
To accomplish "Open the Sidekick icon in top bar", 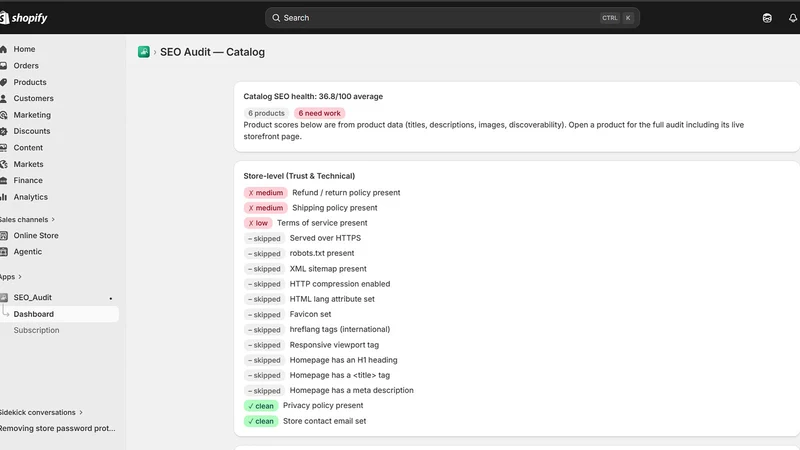I will coord(767,18).
